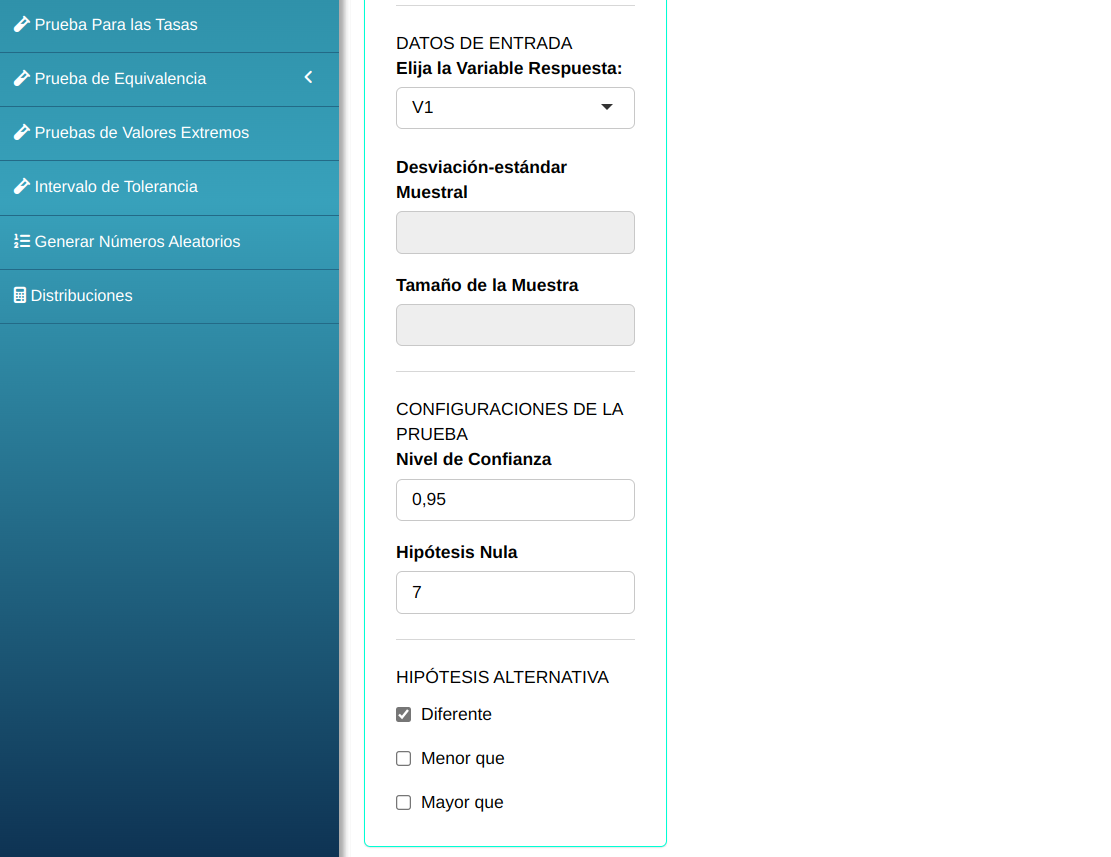The width and height of the screenshot is (1111, 857).
Task: Click the test-tube icon beside Prueba de Equivalencia
Action: (21, 78)
